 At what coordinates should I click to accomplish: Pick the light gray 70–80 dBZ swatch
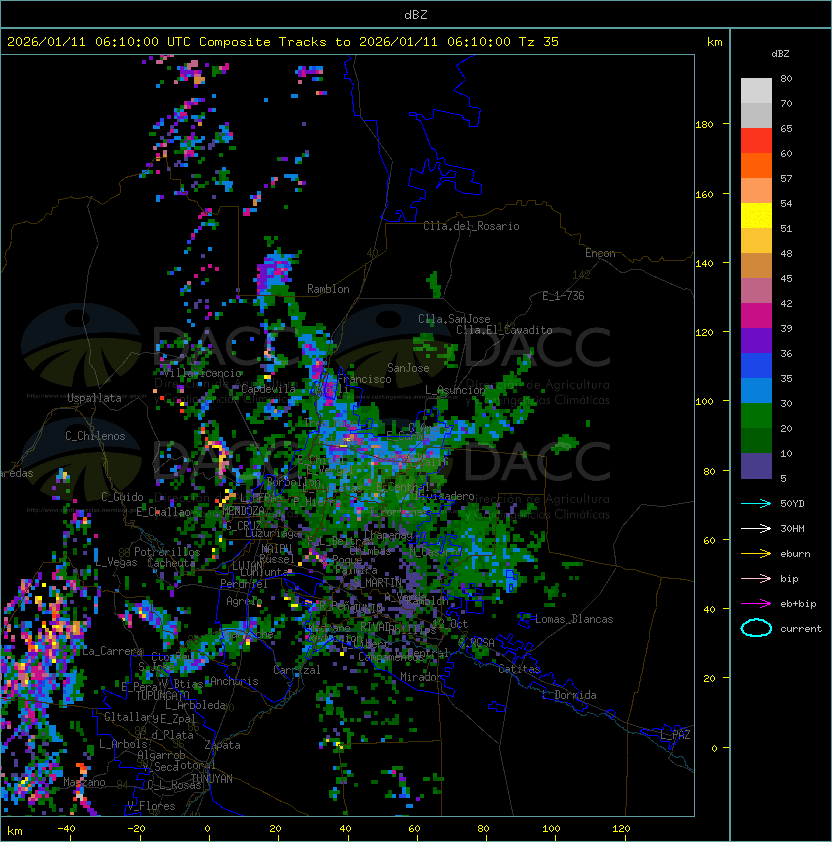[756, 91]
